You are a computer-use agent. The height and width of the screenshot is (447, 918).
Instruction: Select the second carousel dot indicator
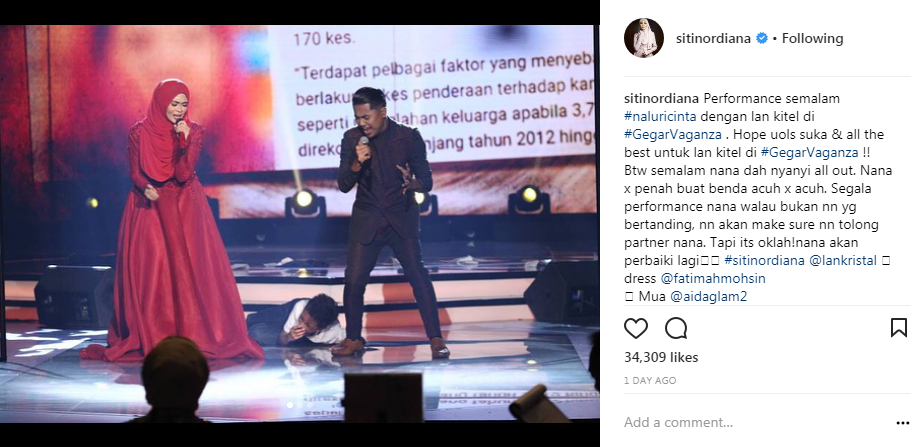[x=300, y=404]
